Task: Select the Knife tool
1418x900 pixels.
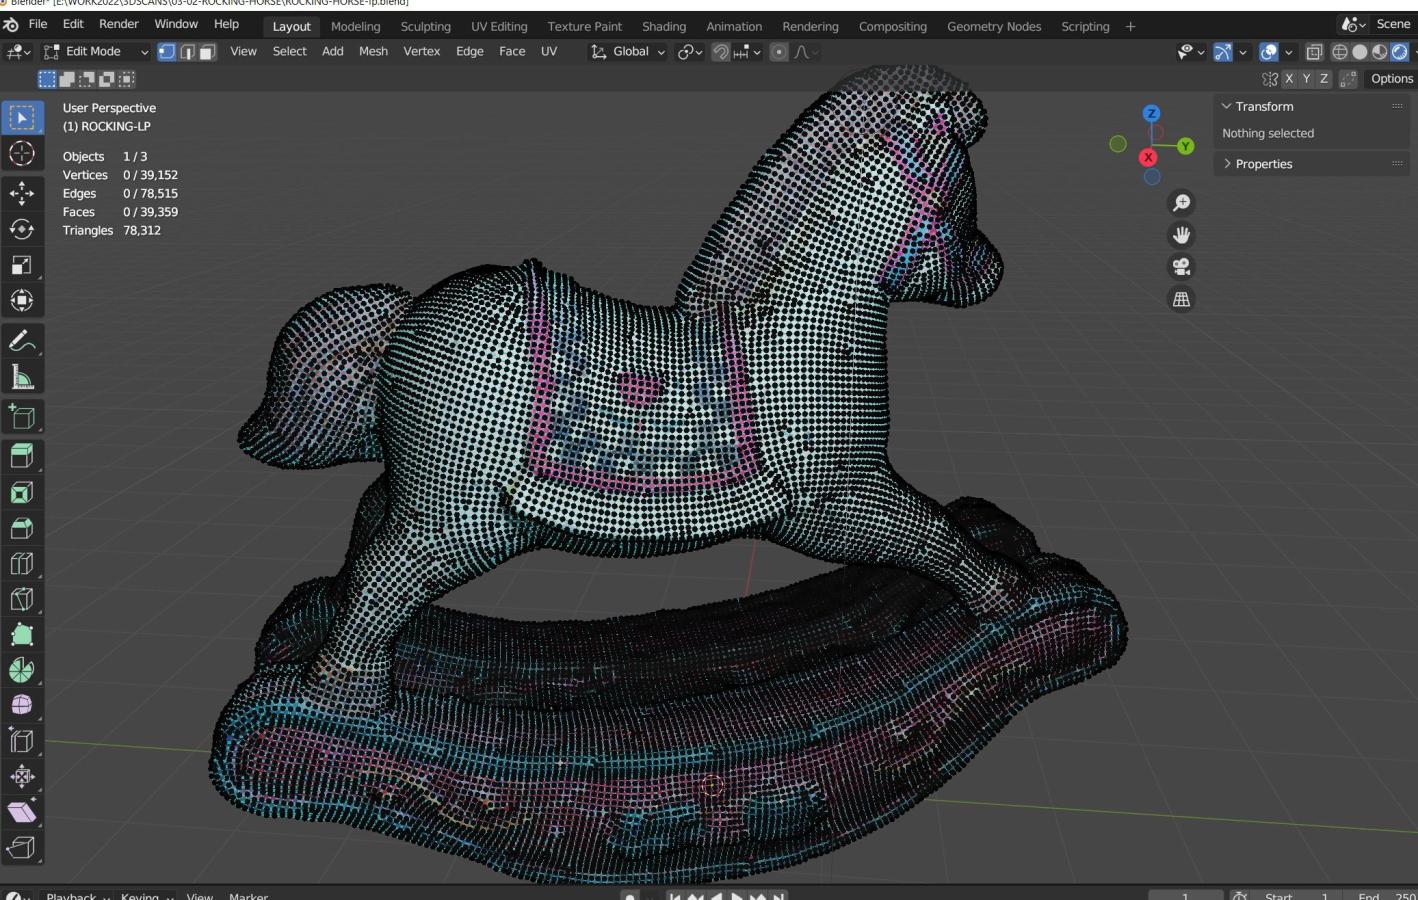Action: (x=22, y=599)
